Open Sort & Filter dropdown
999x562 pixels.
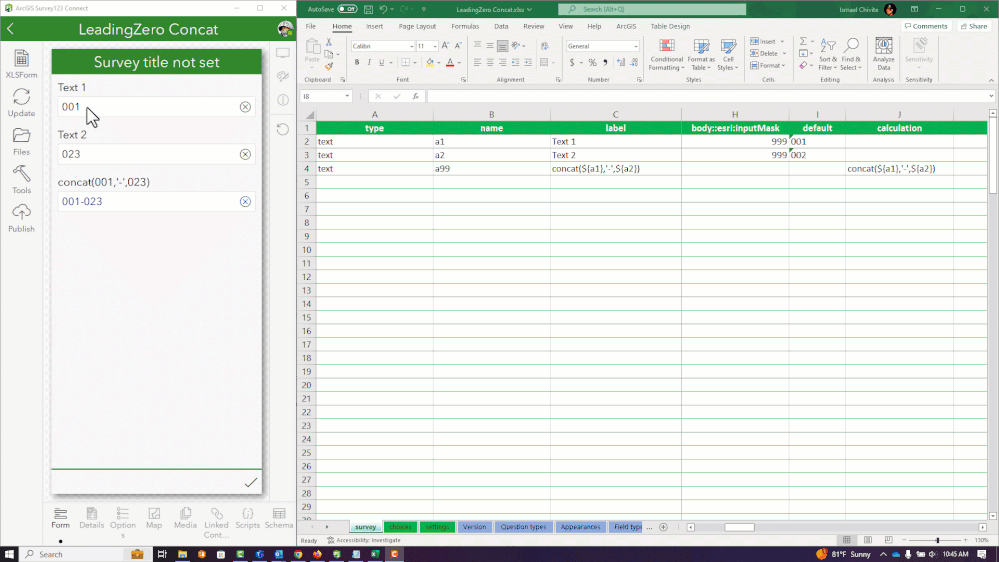pyautogui.click(x=827, y=54)
